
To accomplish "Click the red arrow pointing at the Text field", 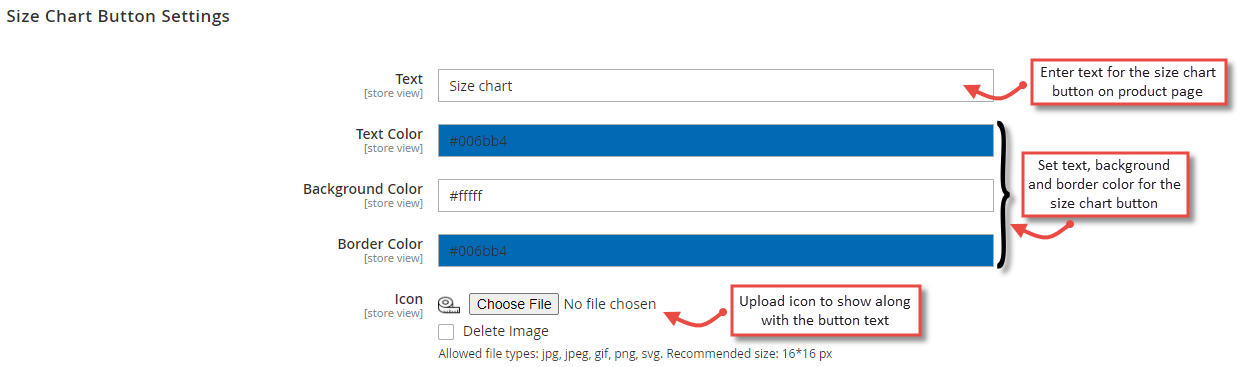I will click(x=995, y=89).
